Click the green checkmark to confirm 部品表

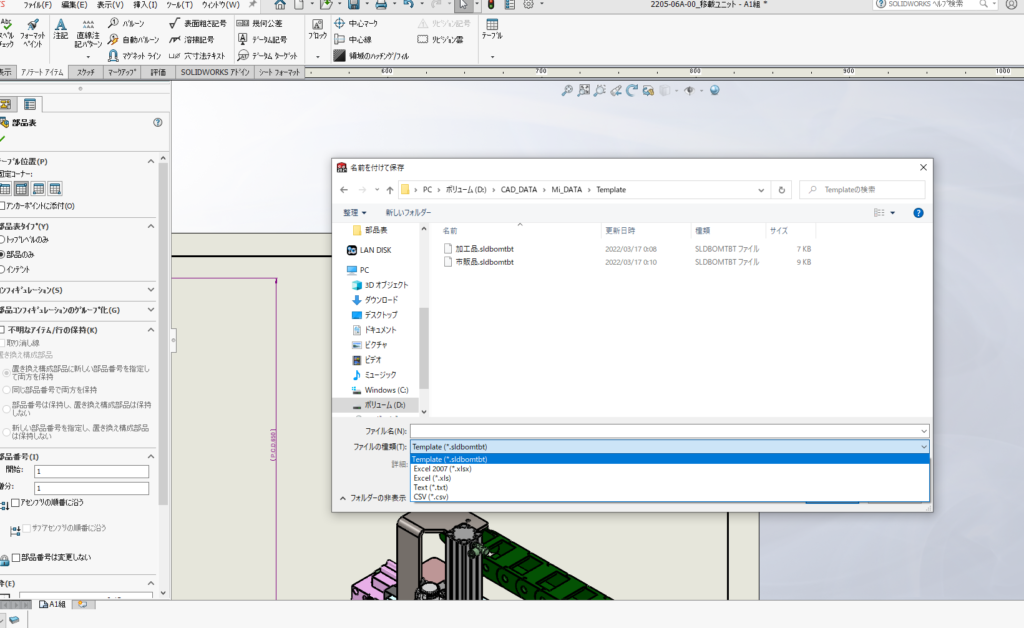[3, 139]
